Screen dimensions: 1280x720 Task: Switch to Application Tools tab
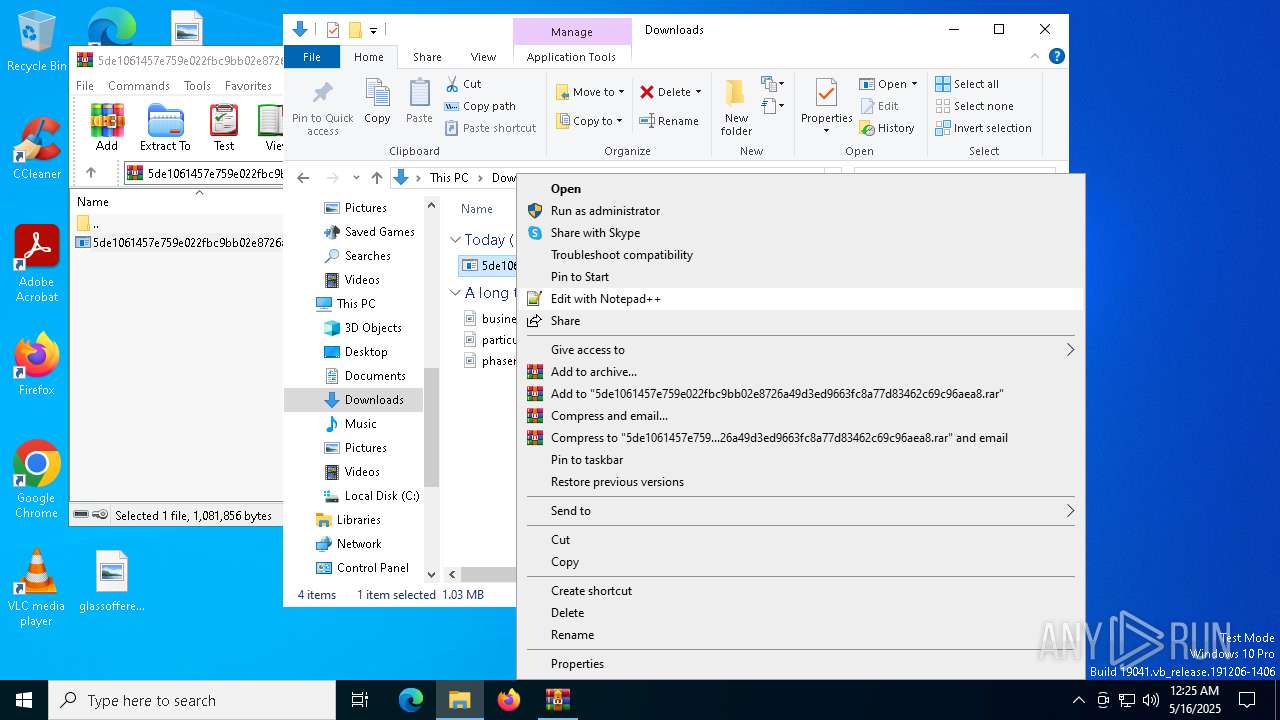coord(571,57)
